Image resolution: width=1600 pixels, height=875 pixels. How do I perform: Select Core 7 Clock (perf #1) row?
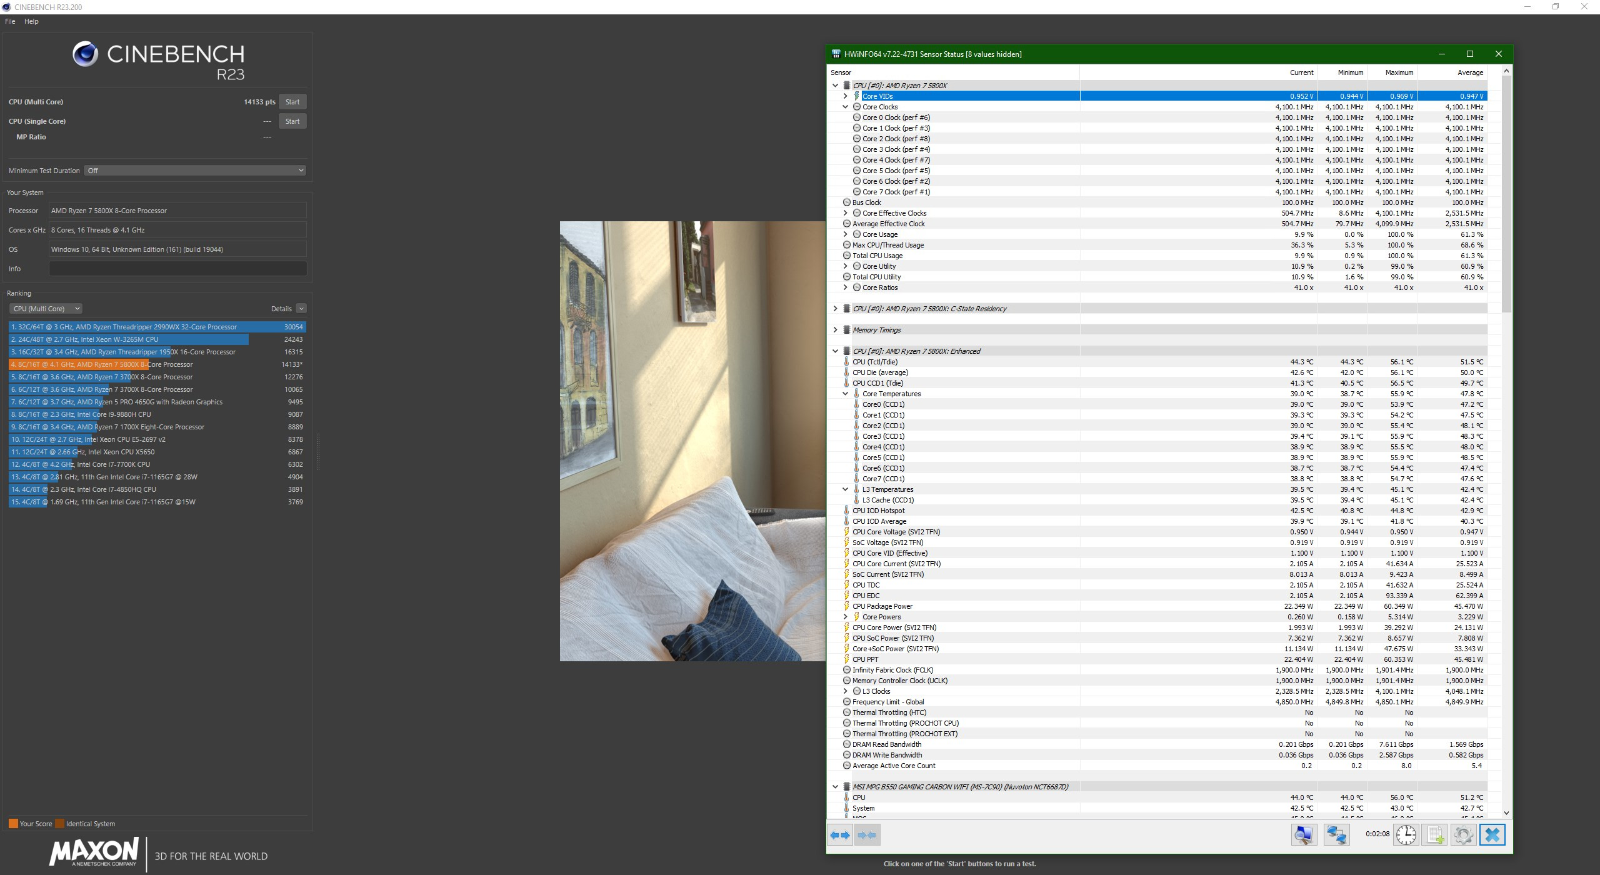[1158, 192]
